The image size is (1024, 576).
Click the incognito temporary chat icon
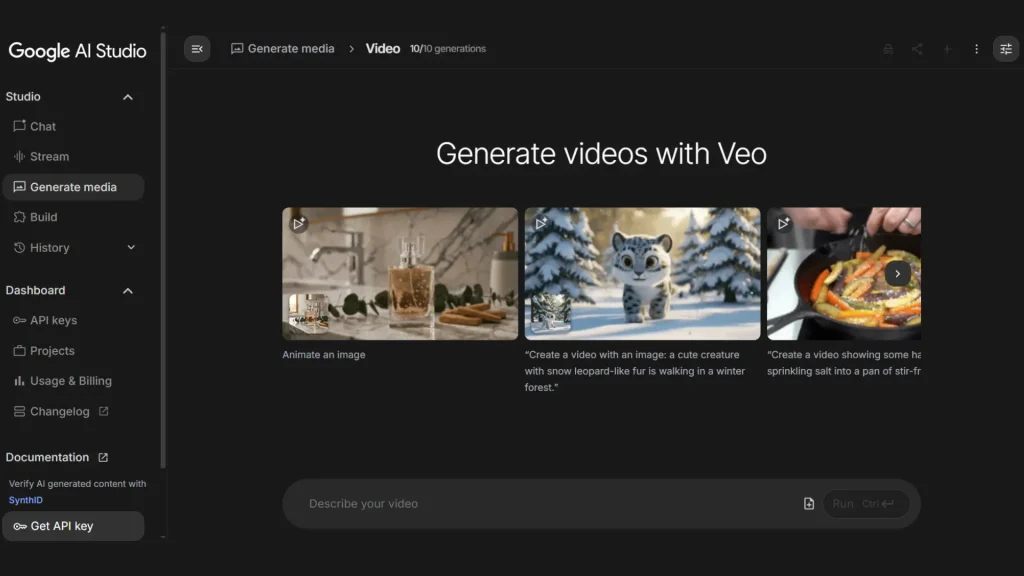pos(888,49)
